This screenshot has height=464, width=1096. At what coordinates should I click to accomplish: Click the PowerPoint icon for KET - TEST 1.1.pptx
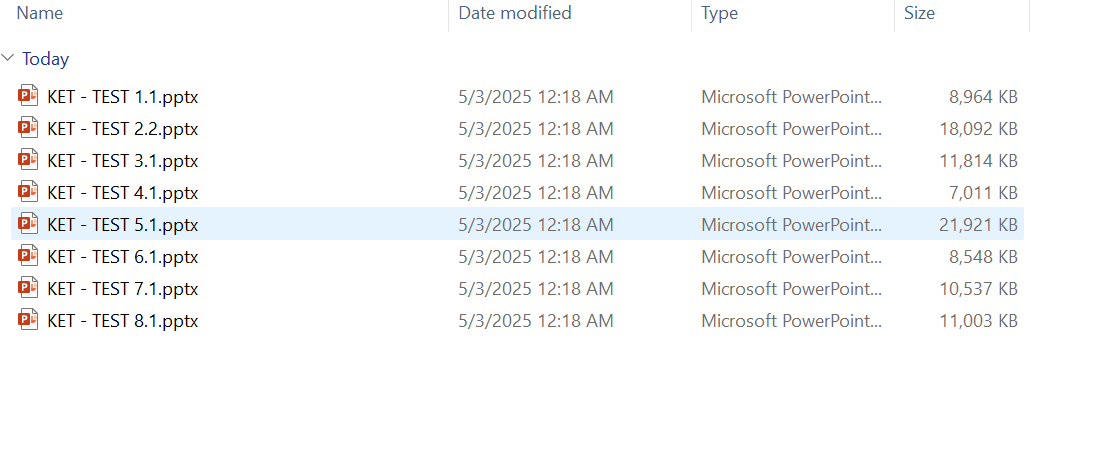point(27,97)
